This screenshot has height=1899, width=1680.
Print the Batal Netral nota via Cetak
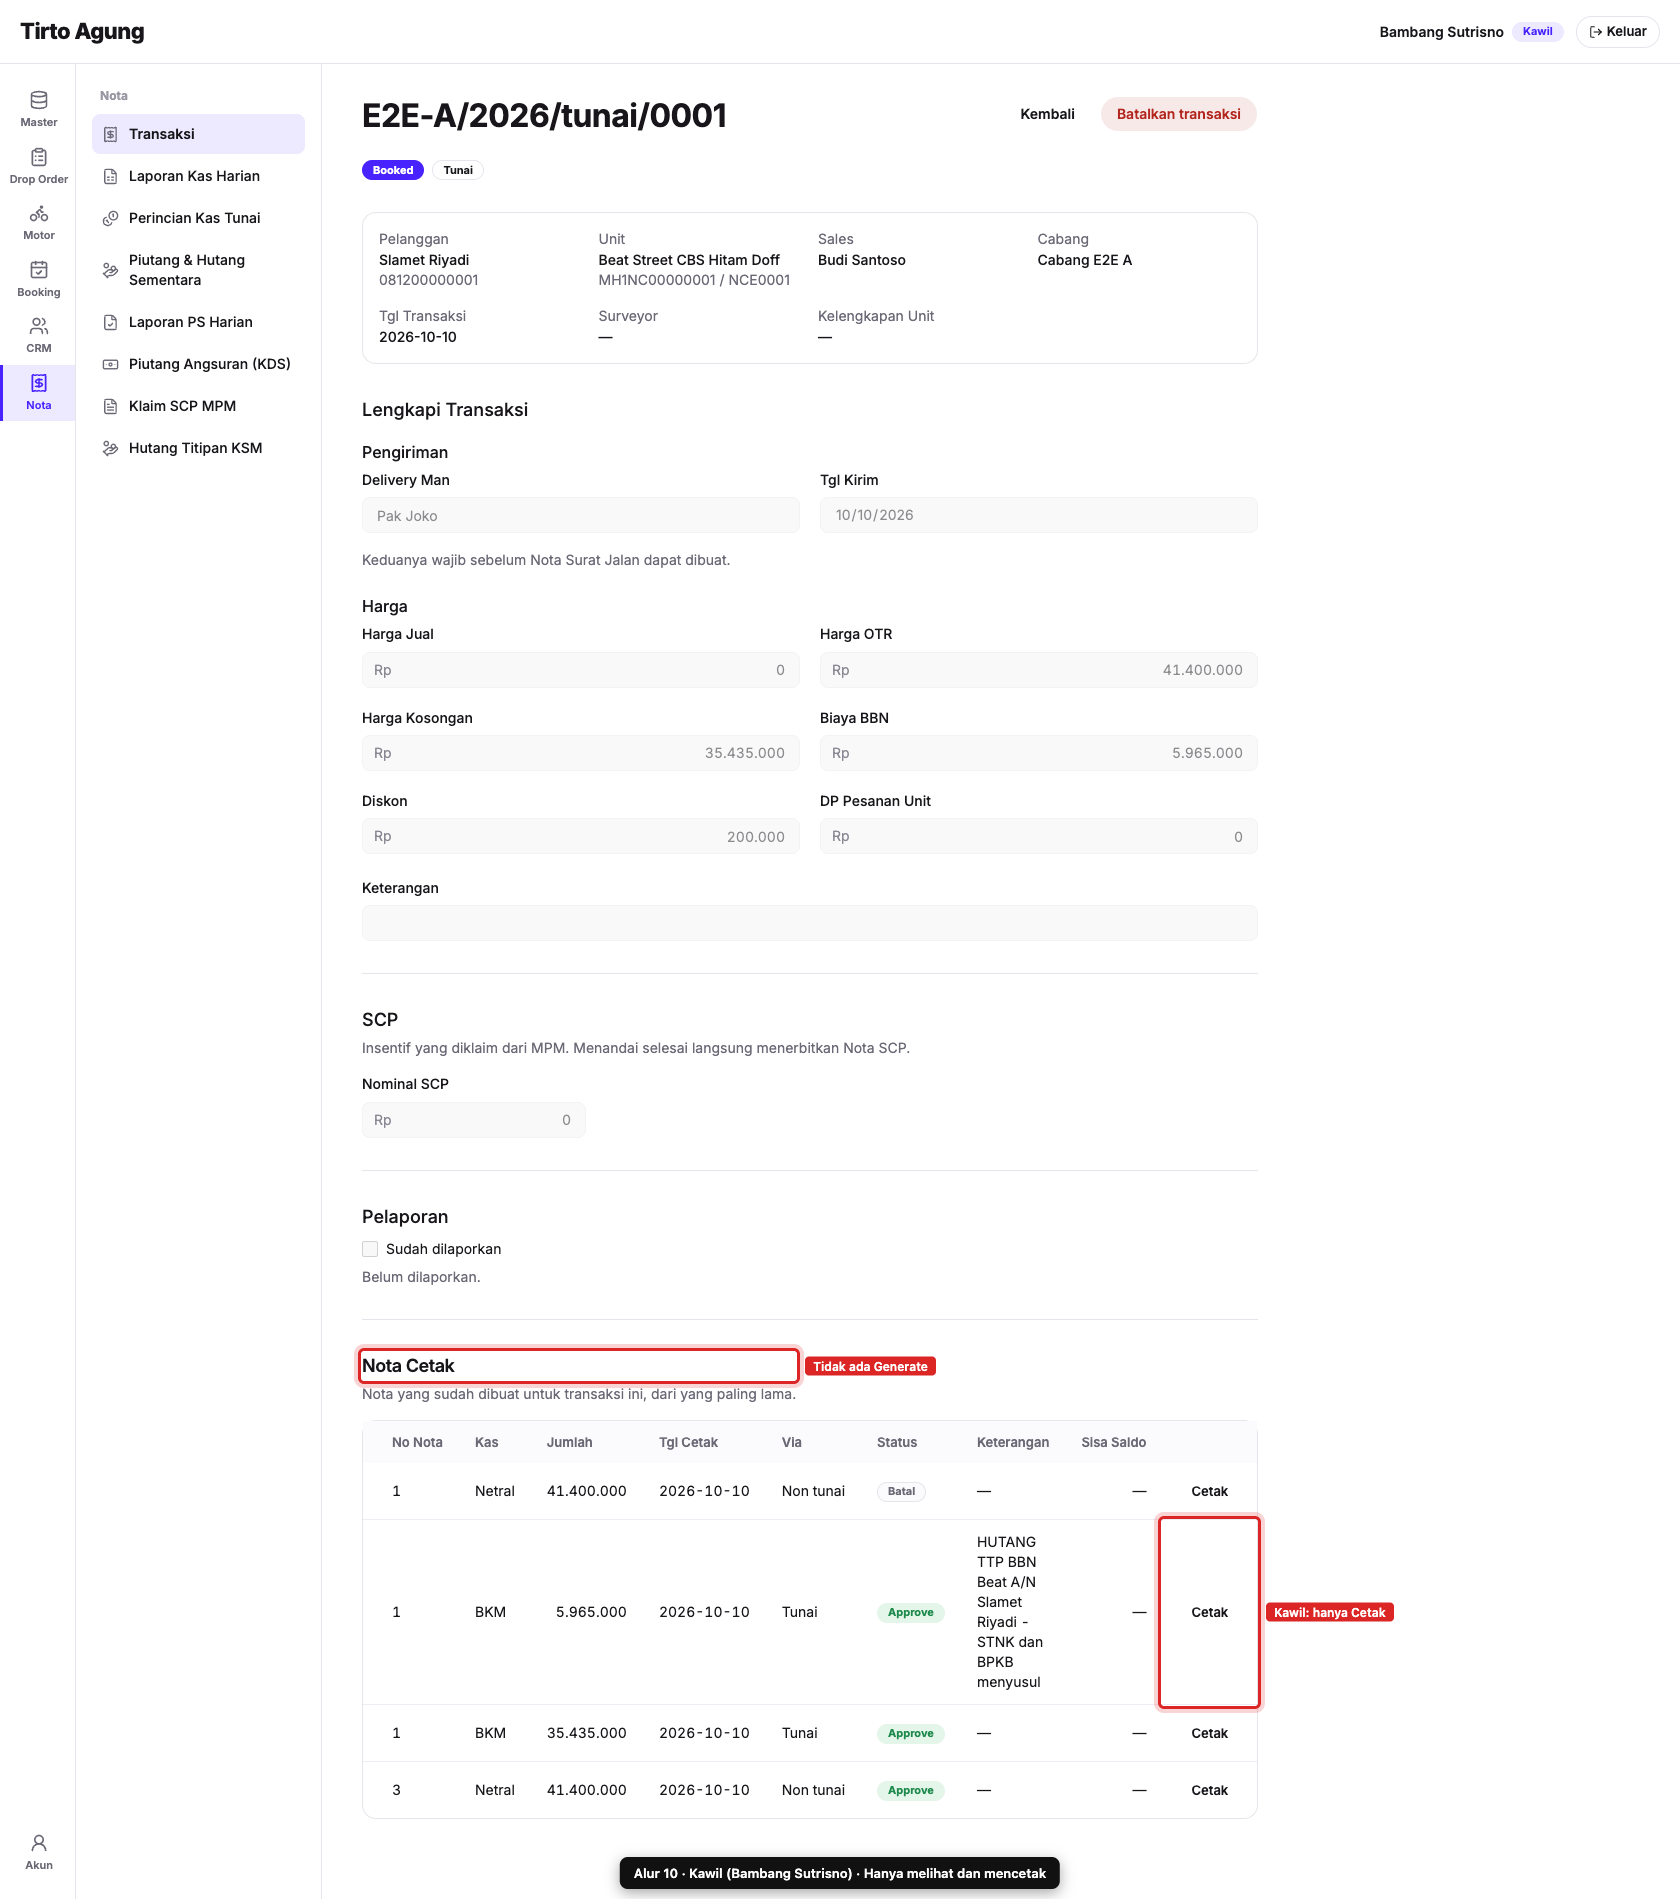click(x=1209, y=1491)
